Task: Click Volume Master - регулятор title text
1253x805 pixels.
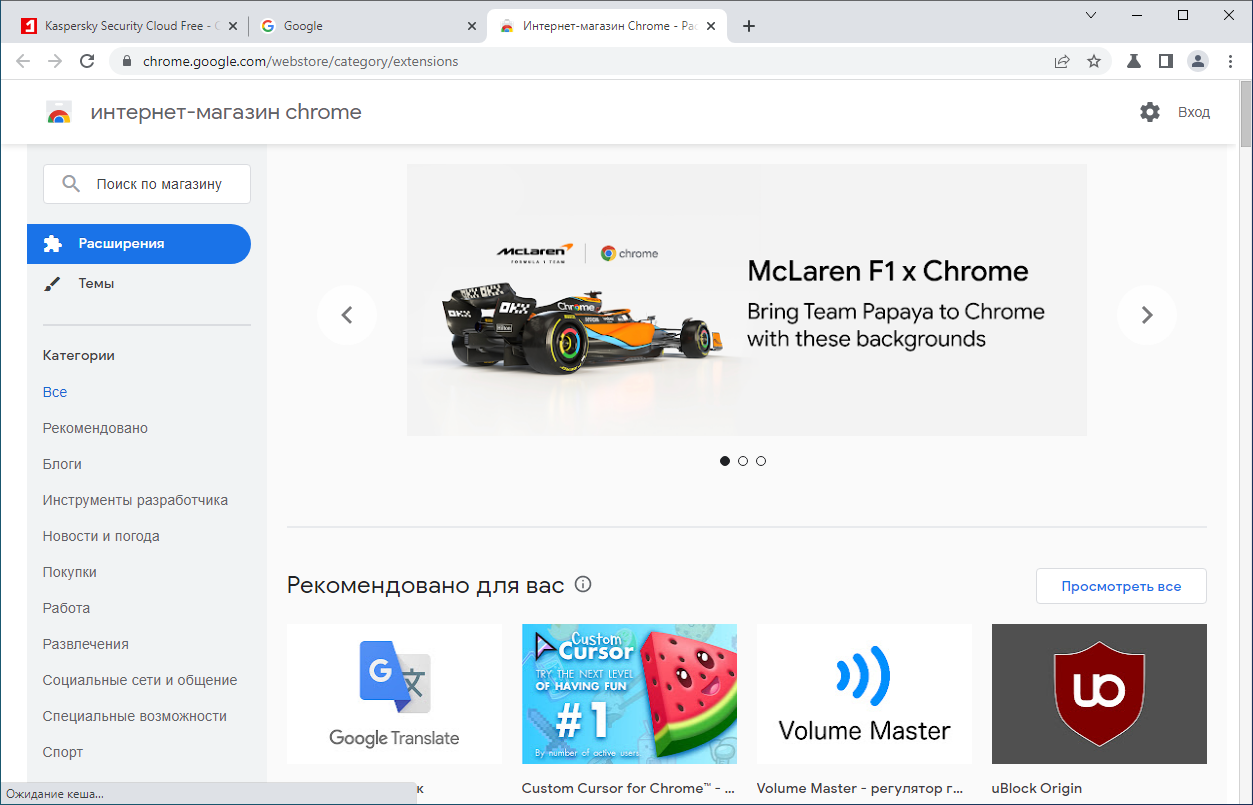Action: click(860, 788)
